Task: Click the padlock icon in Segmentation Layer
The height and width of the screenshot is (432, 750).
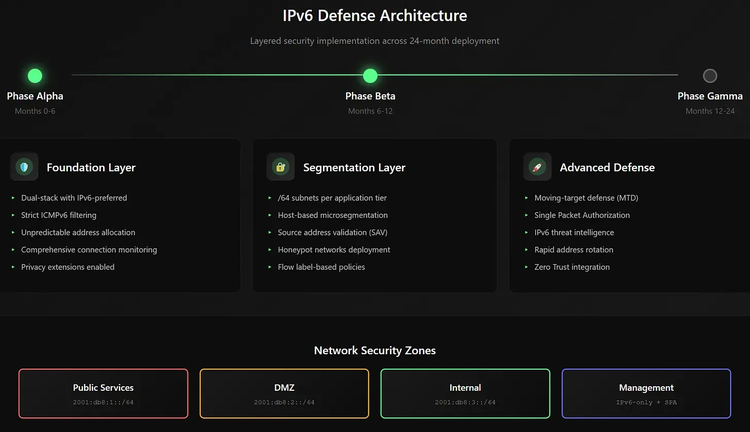Action: coord(281,167)
